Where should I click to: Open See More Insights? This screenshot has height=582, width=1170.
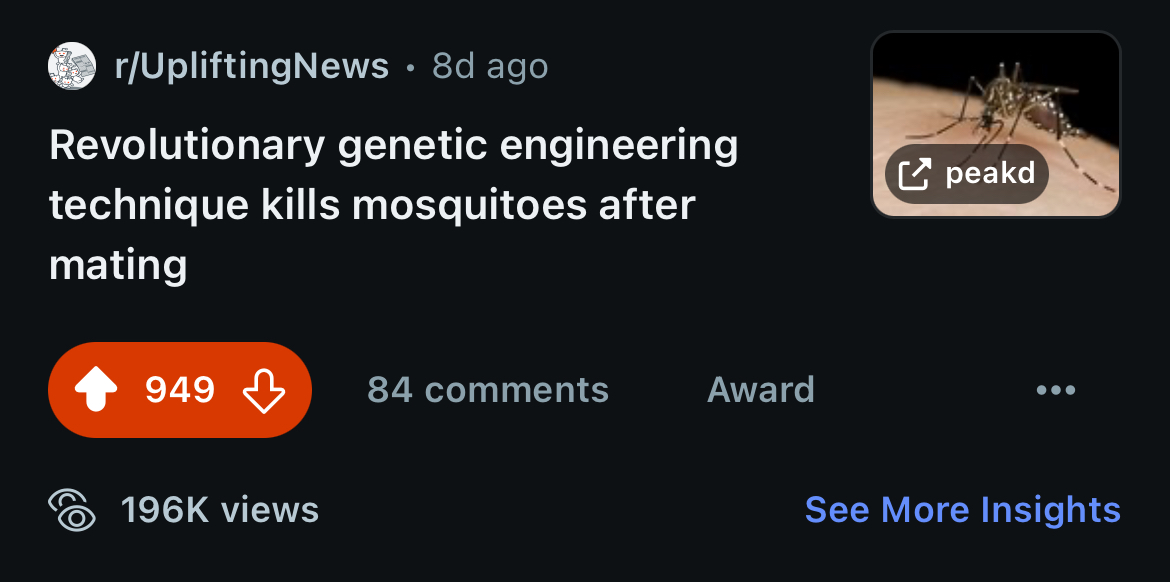[x=963, y=510]
